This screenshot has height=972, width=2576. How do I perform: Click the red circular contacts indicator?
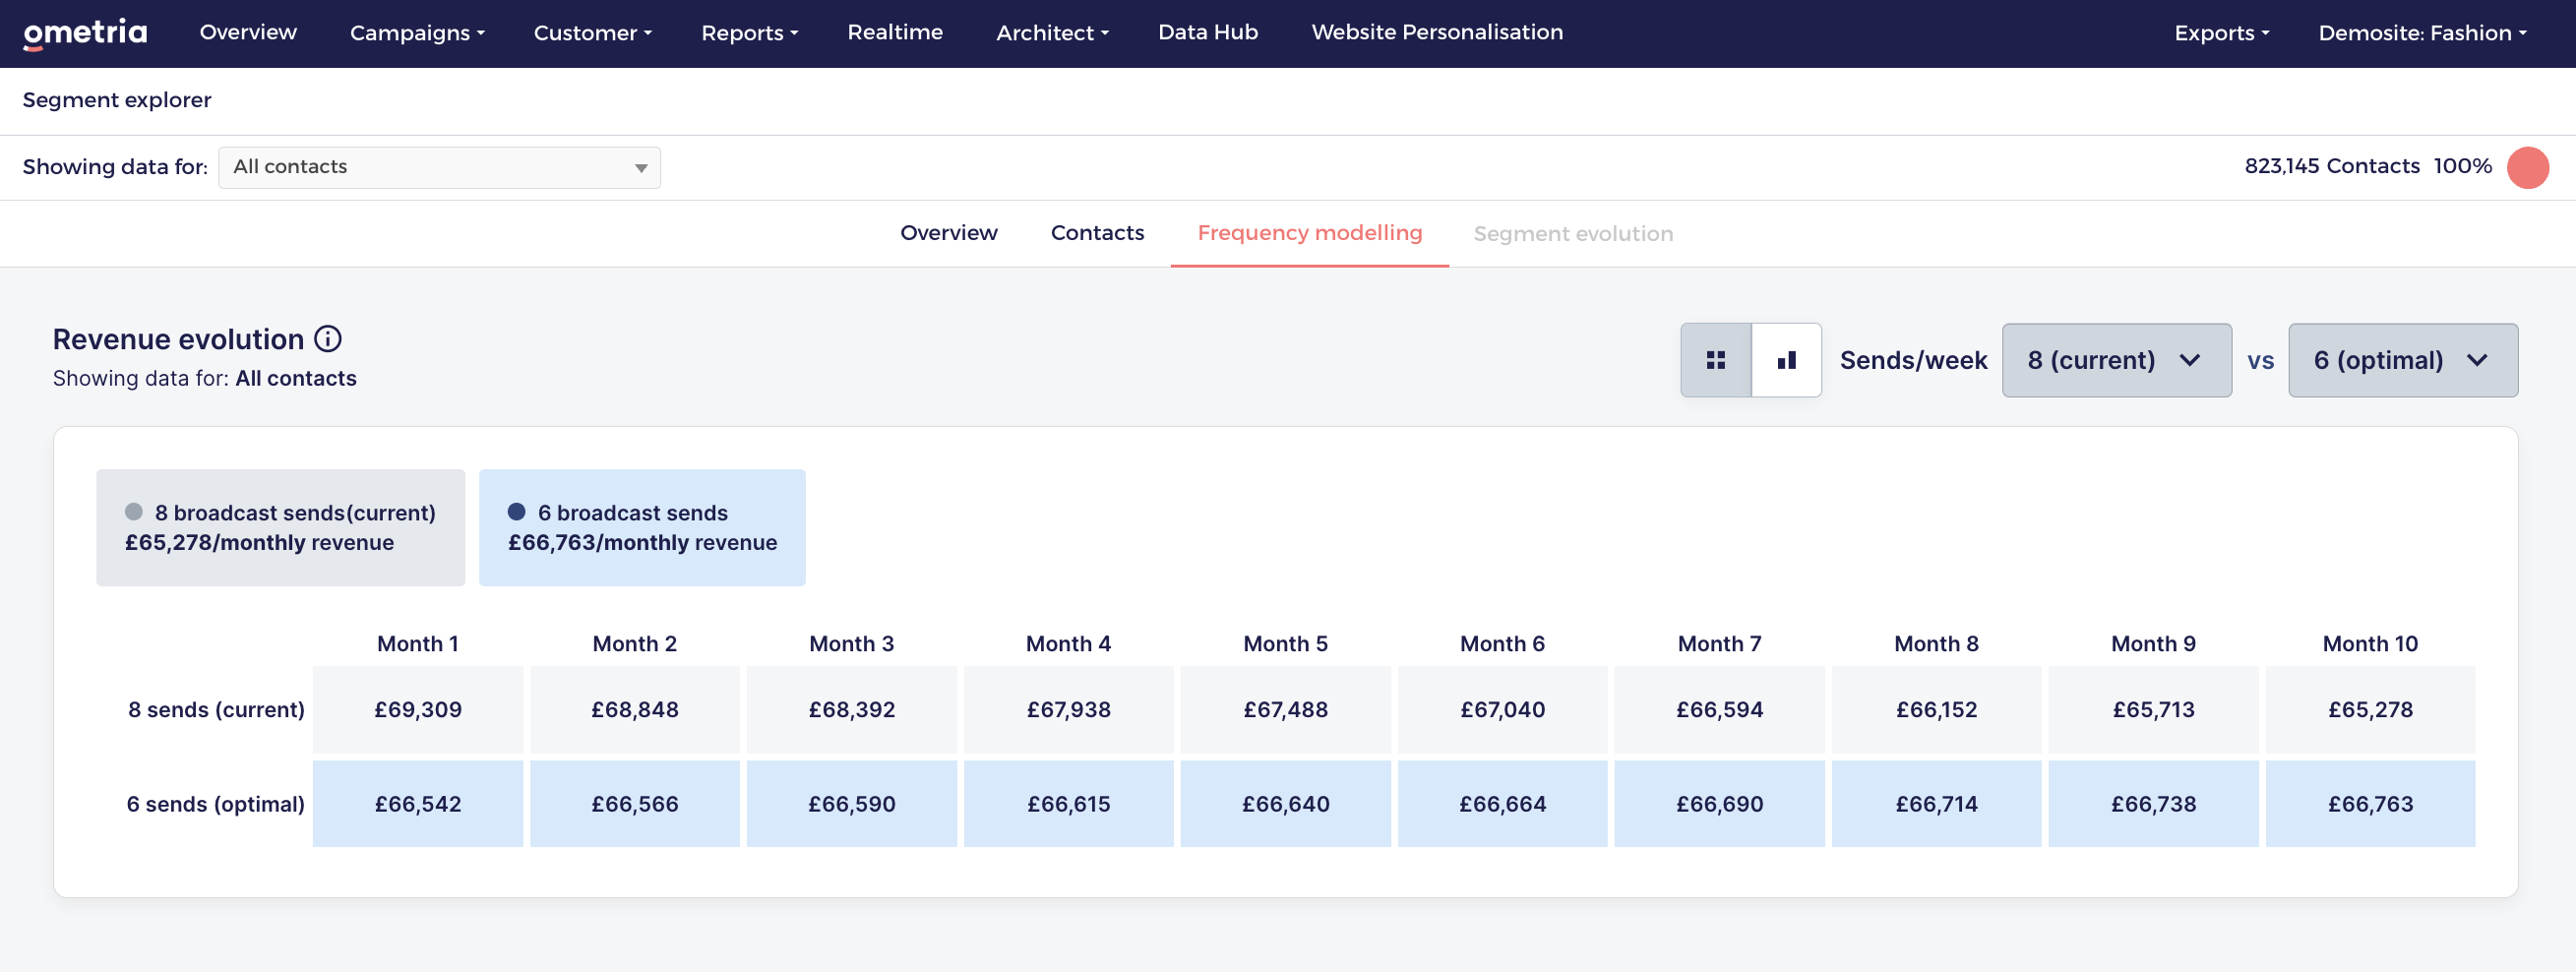click(2528, 167)
